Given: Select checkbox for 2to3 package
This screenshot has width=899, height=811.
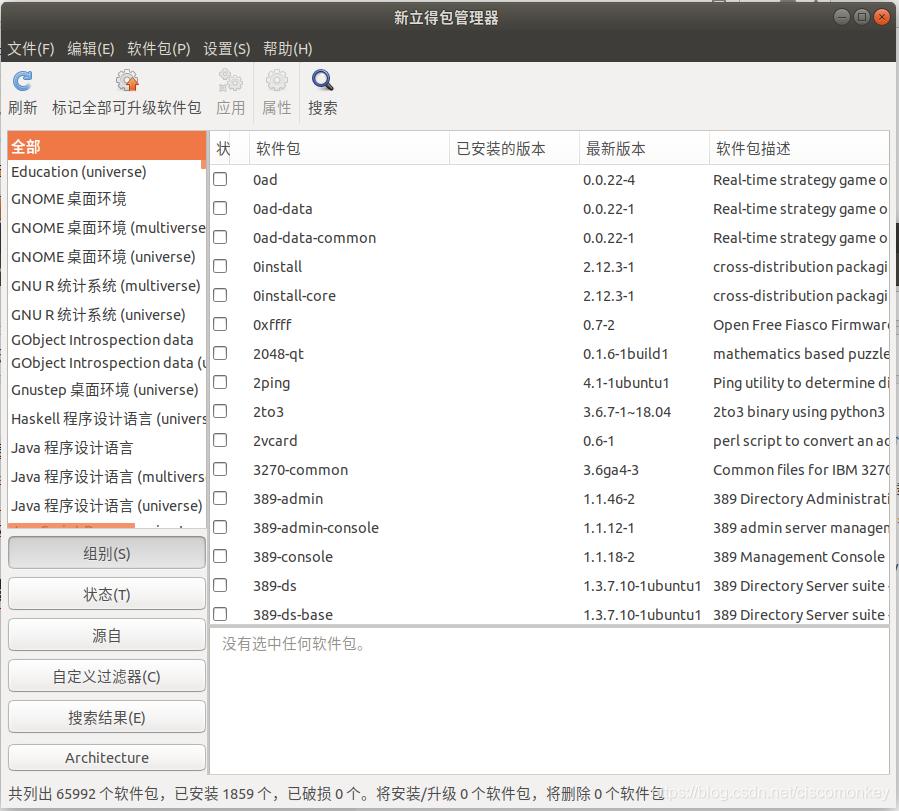Looking at the screenshot, I should click(220, 412).
